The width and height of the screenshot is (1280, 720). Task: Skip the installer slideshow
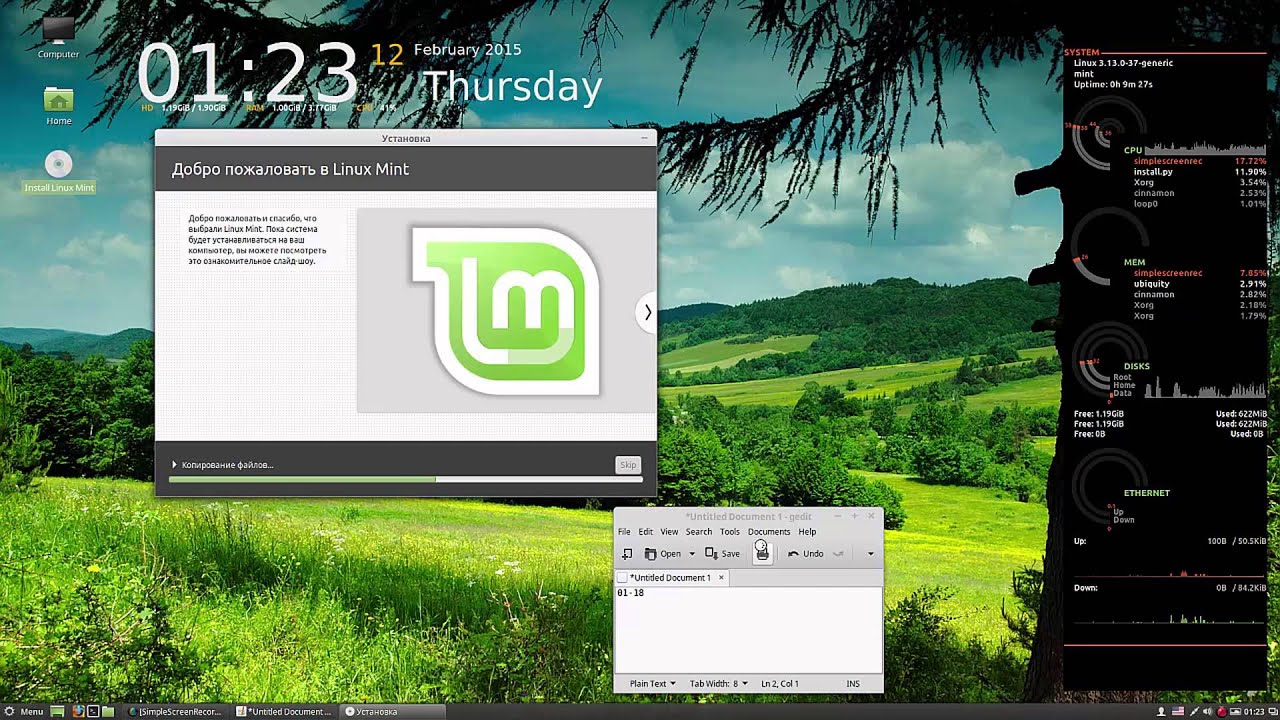coord(628,465)
